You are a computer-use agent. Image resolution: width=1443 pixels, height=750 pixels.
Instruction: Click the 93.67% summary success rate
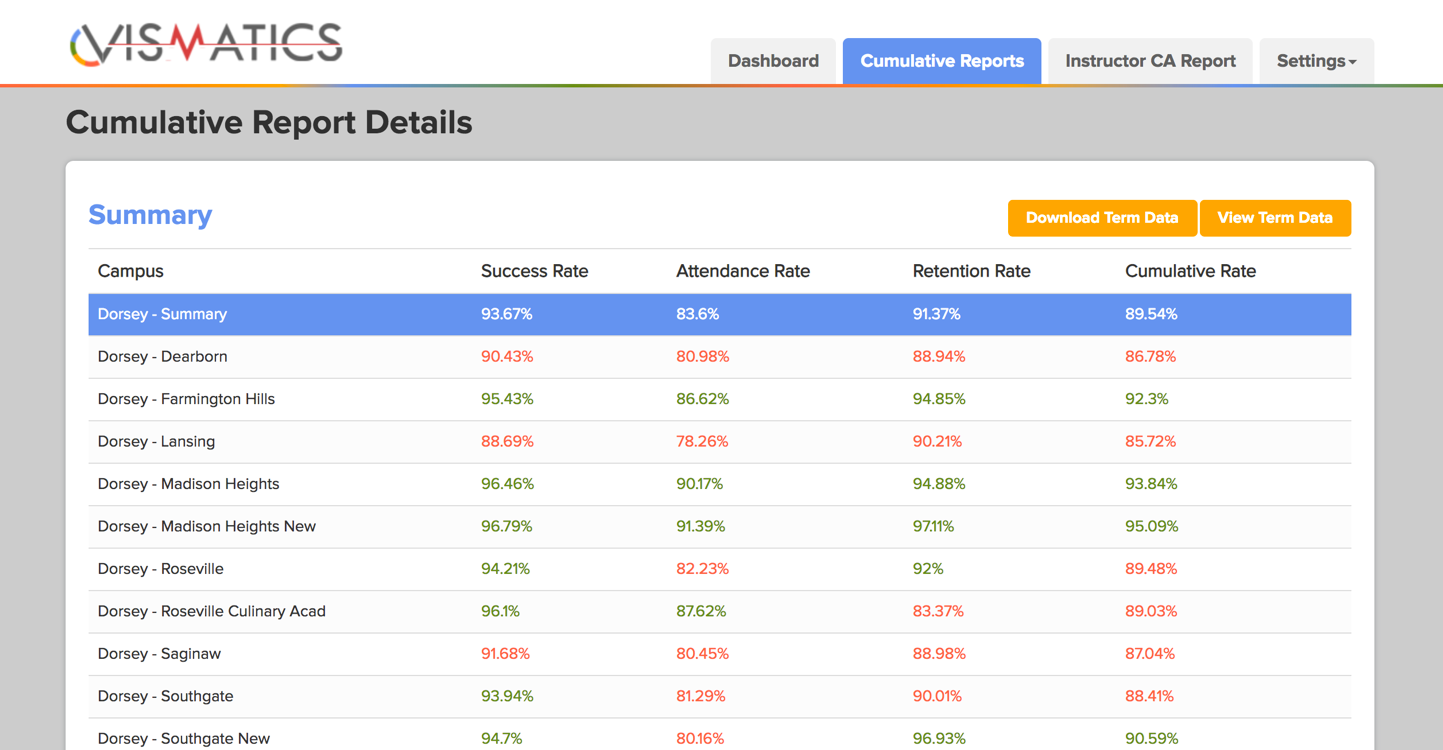(x=507, y=314)
